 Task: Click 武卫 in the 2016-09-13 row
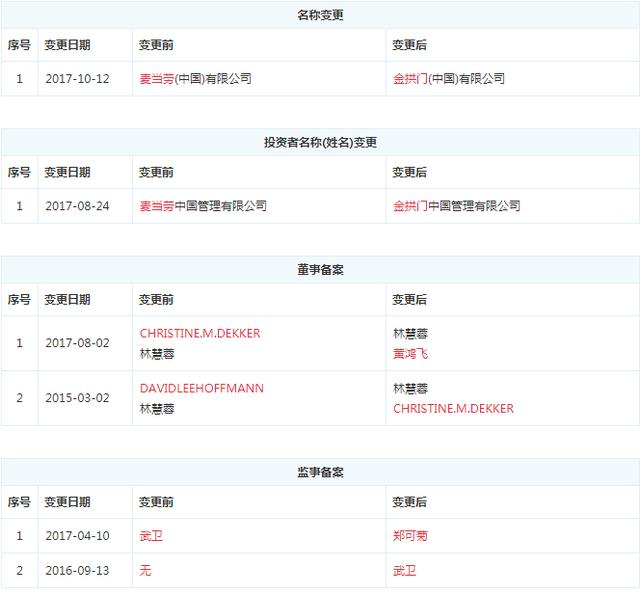click(404, 570)
